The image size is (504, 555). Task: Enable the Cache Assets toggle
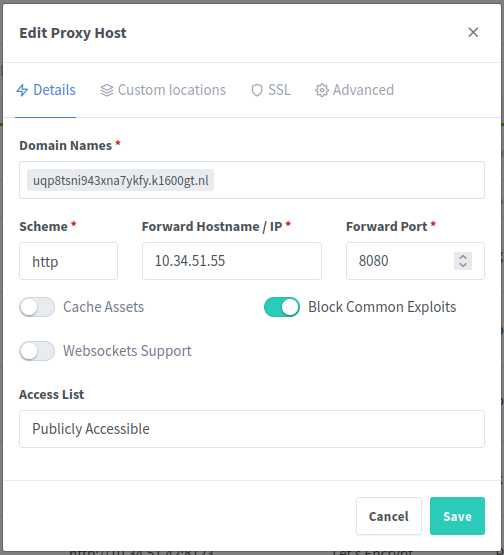[37, 307]
